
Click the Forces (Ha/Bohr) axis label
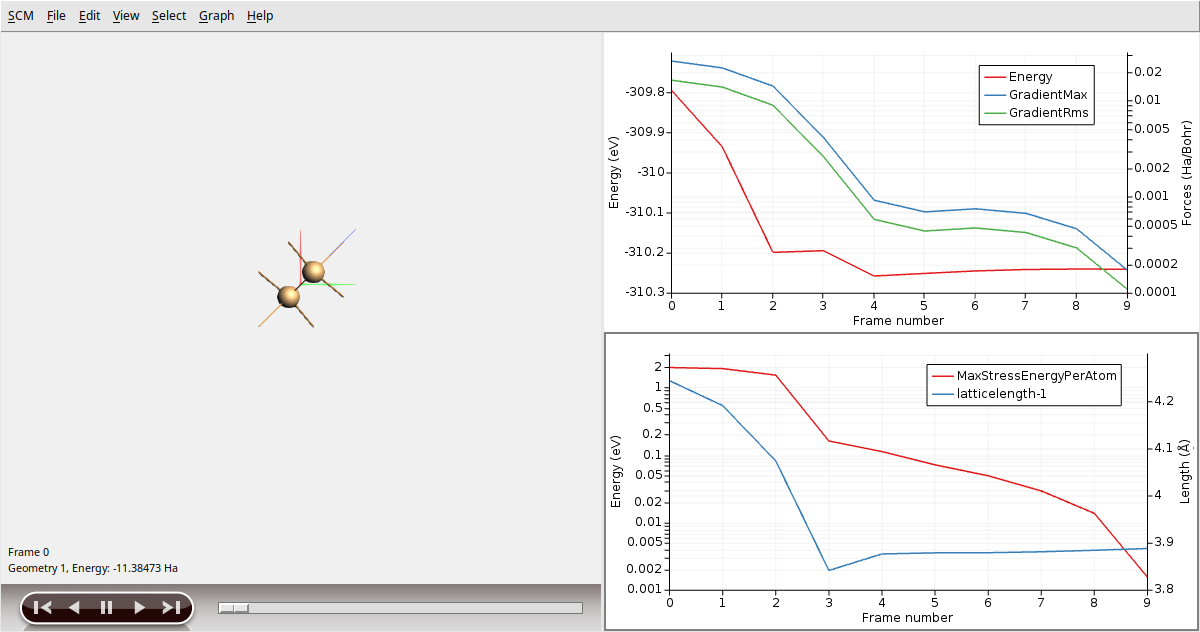coord(1187,171)
